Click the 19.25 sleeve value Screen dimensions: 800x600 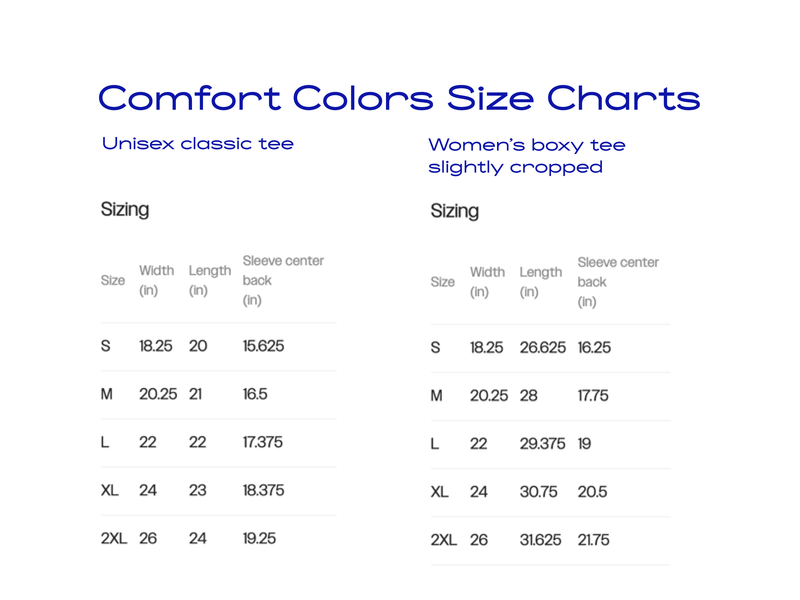click(x=259, y=538)
